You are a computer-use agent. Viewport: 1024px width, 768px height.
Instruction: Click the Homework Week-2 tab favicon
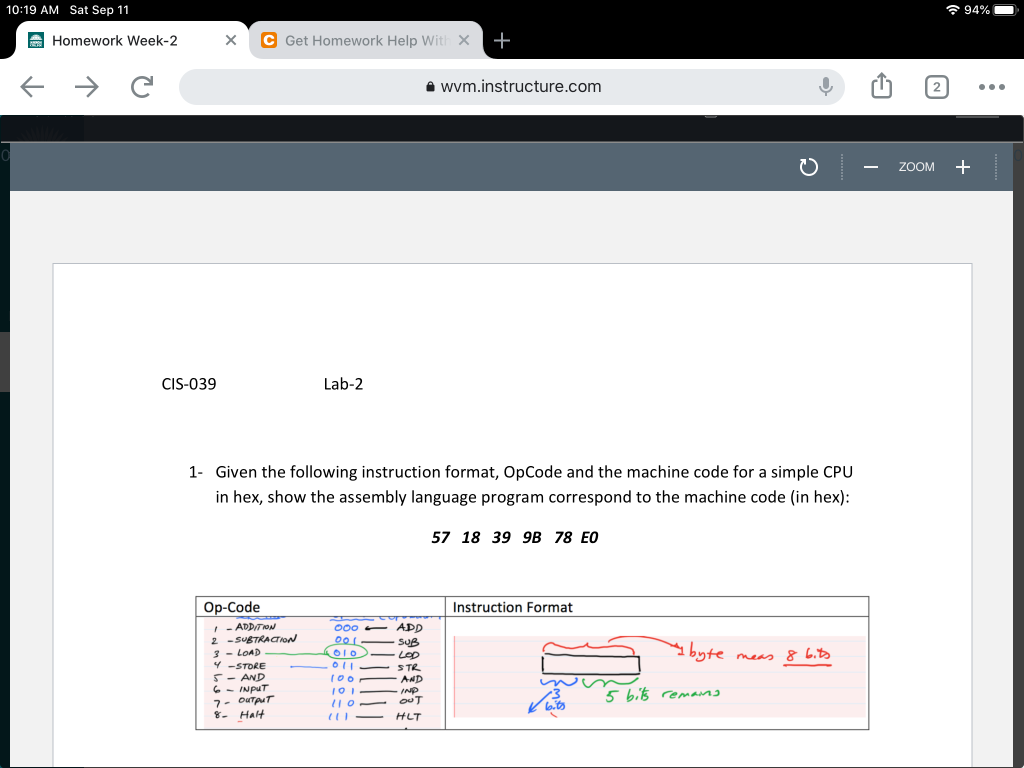coord(36,40)
